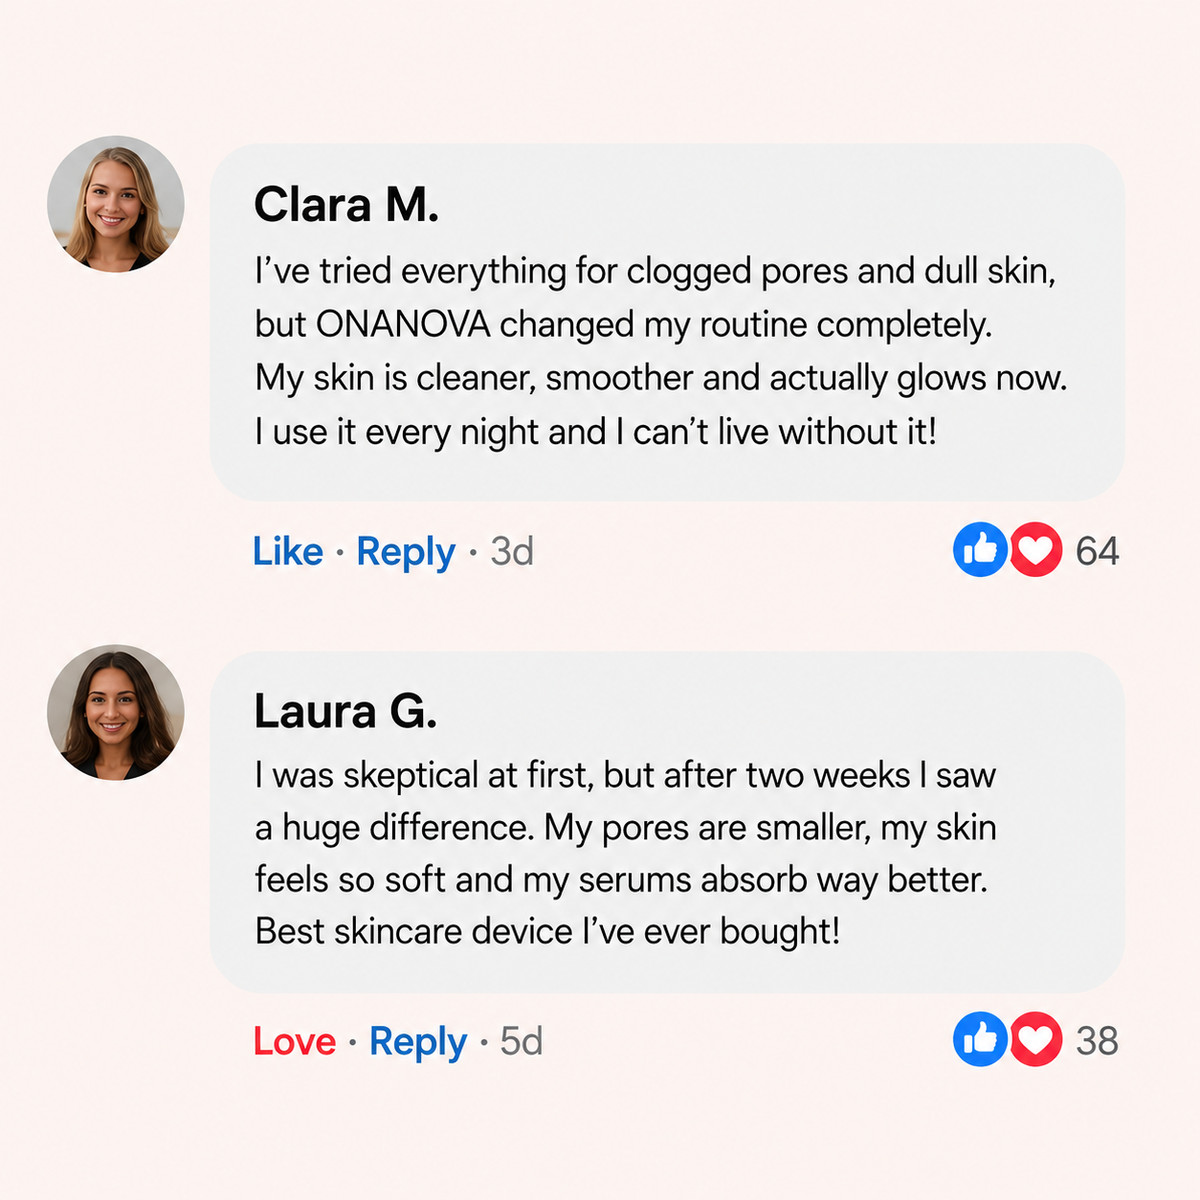Image resolution: width=1200 pixels, height=1200 pixels.
Task: Reply to Clara M.'s comment
Action: click(x=406, y=552)
